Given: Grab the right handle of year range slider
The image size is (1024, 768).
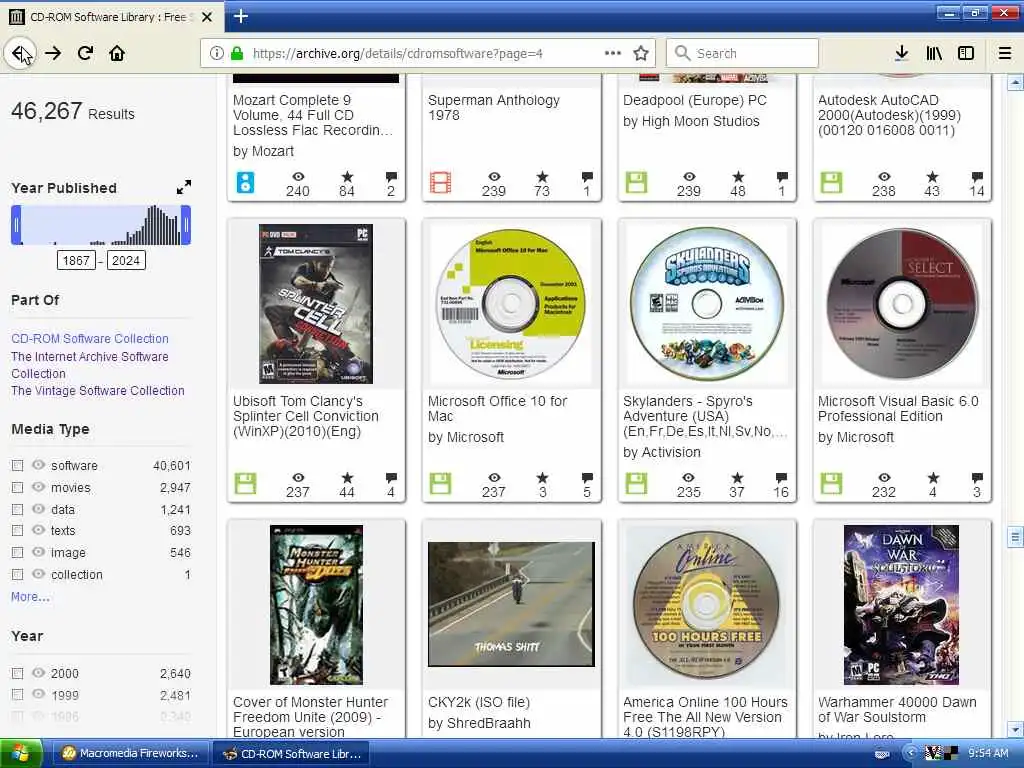Looking at the screenshot, I should coord(186,225).
